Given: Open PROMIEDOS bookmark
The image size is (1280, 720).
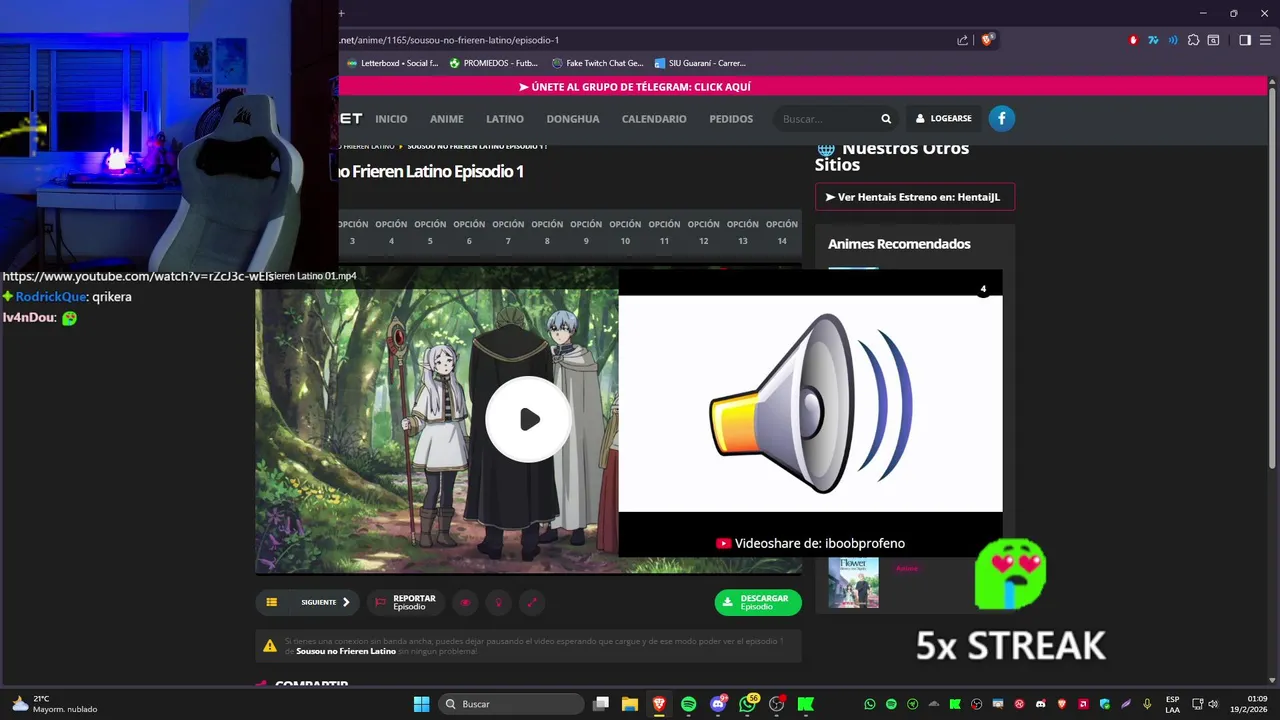Looking at the screenshot, I should click(x=494, y=63).
